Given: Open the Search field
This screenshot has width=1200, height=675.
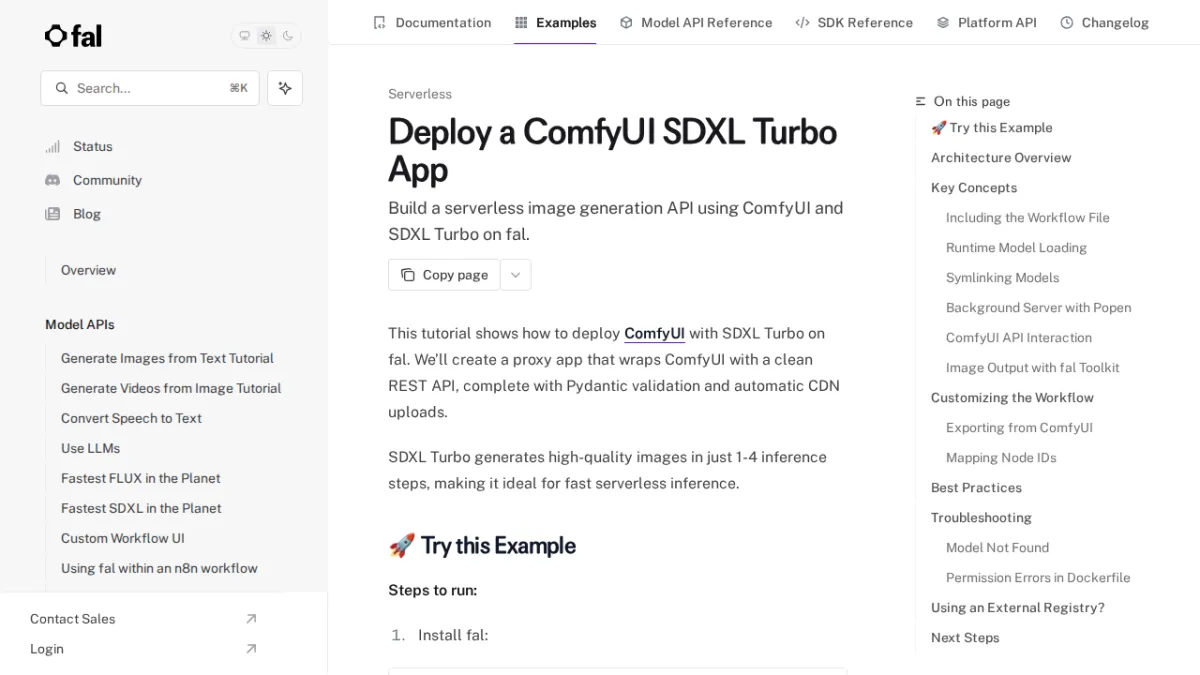Looking at the screenshot, I should pos(150,88).
